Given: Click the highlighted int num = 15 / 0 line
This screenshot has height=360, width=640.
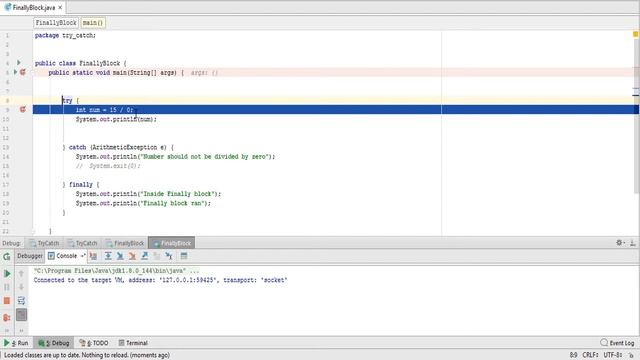Looking at the screenshot, I should click(336, 109).
